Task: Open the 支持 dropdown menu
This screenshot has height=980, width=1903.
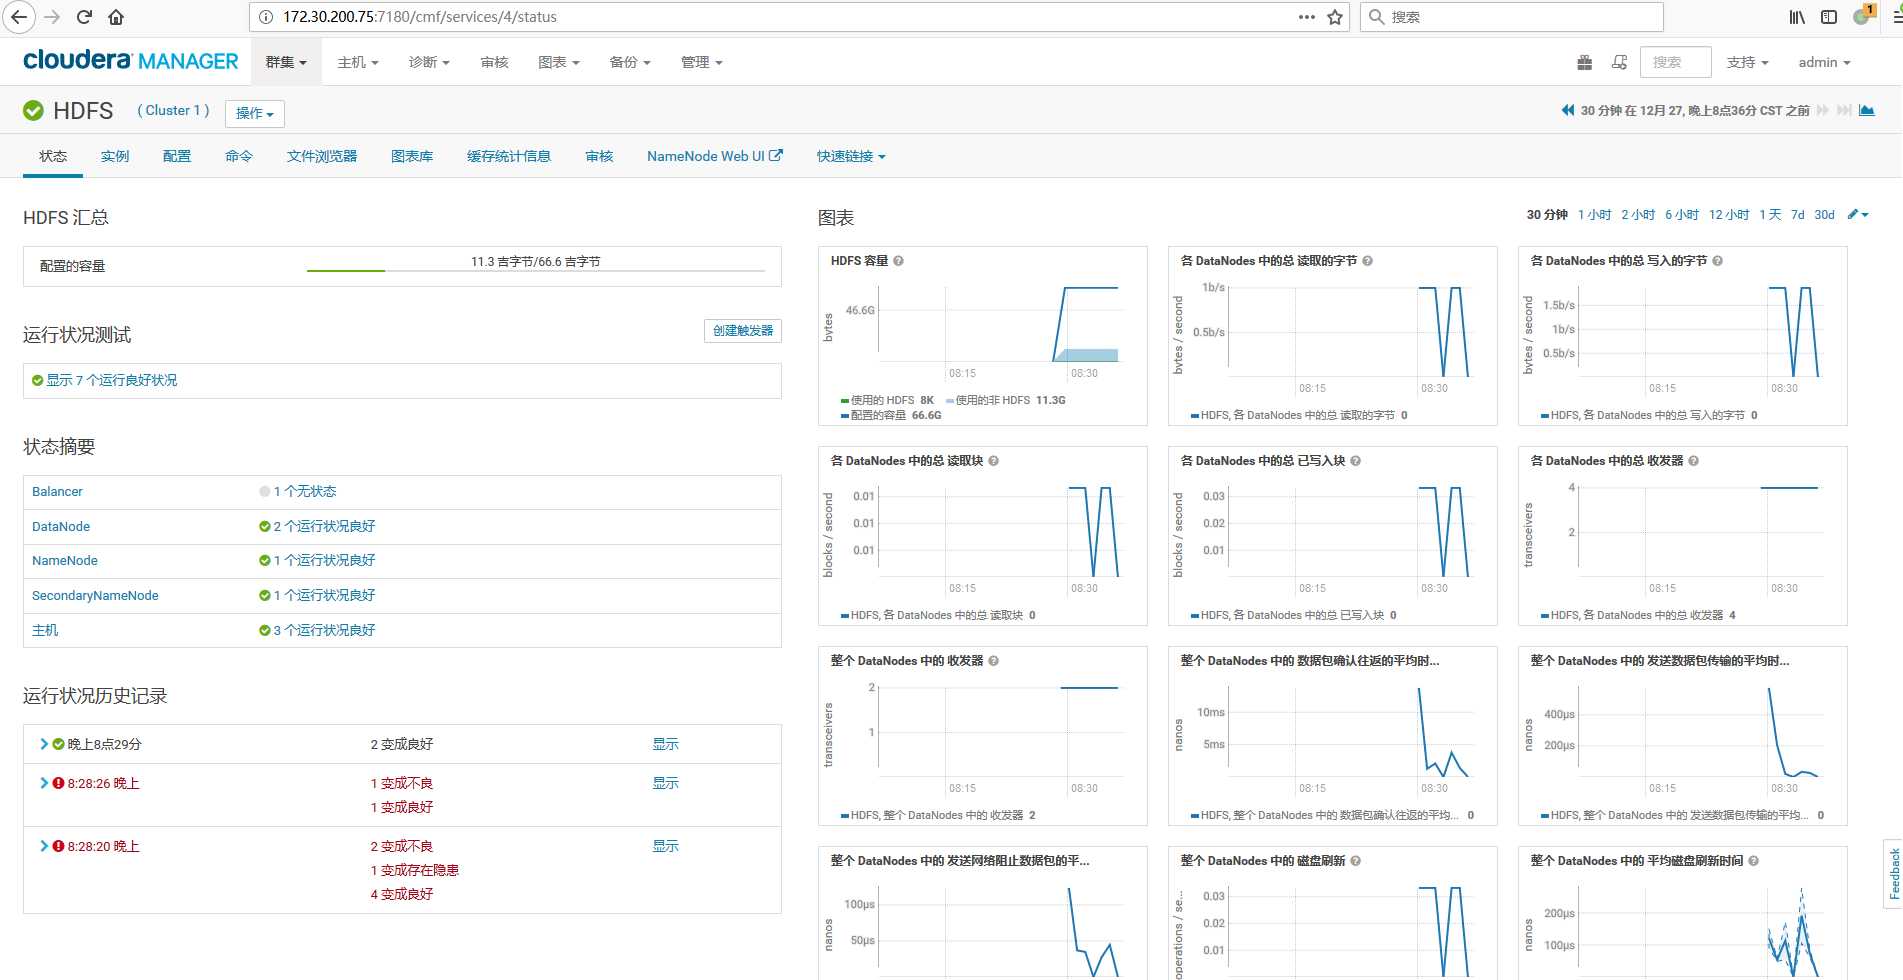Action: (1747, 62)
